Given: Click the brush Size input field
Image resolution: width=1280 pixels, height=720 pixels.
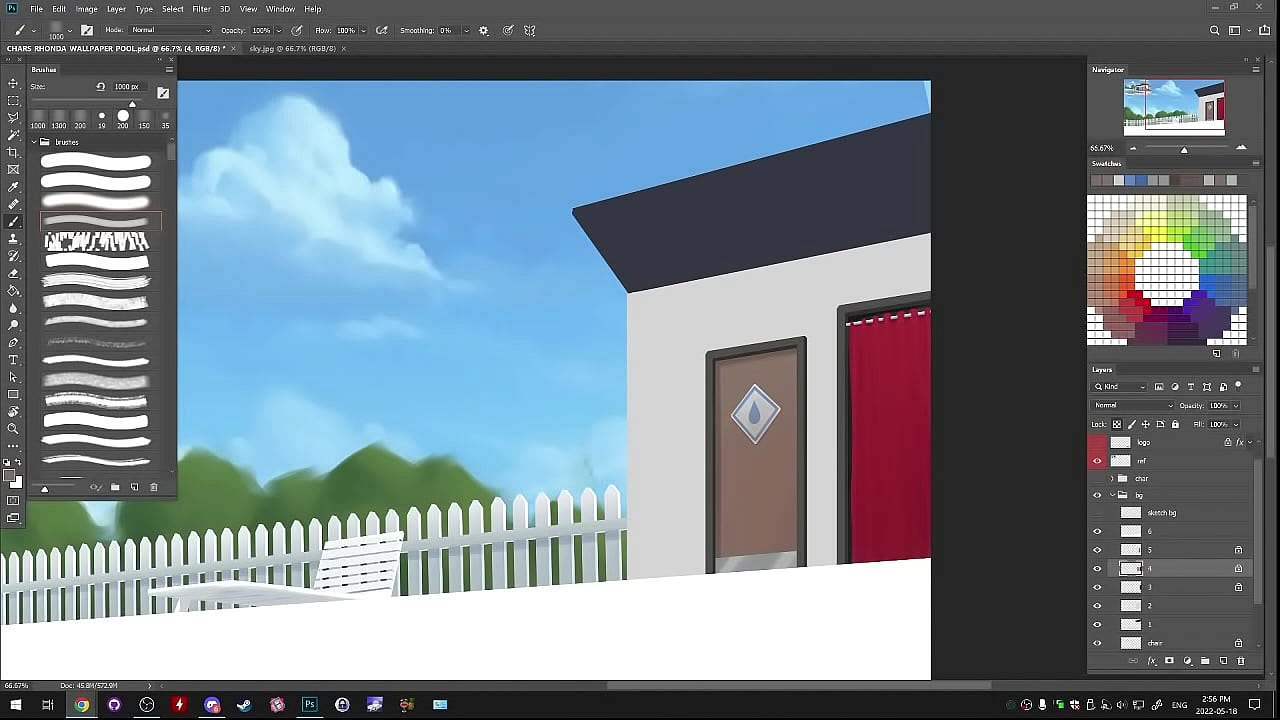Looking at the screenshot, I should coord(127,87).
